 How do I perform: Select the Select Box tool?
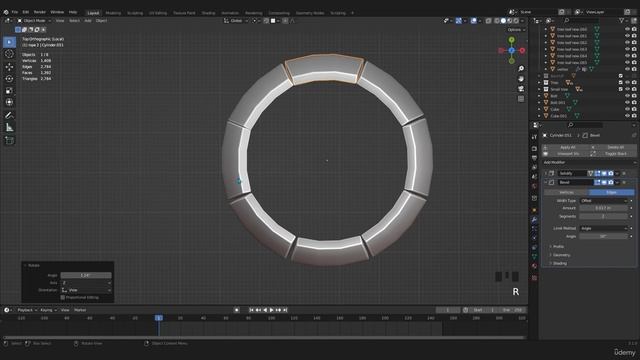(x=9, y=42)
